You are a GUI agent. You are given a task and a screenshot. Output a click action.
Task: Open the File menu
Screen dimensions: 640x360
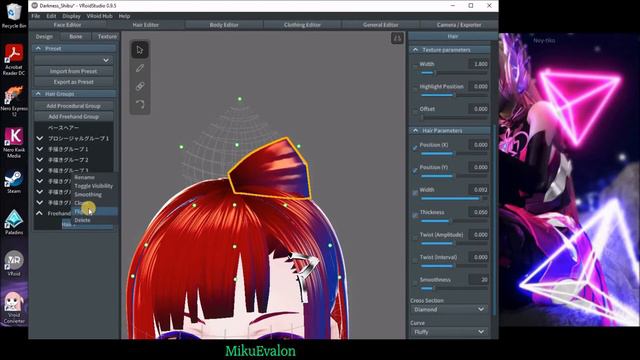(36, 16)
